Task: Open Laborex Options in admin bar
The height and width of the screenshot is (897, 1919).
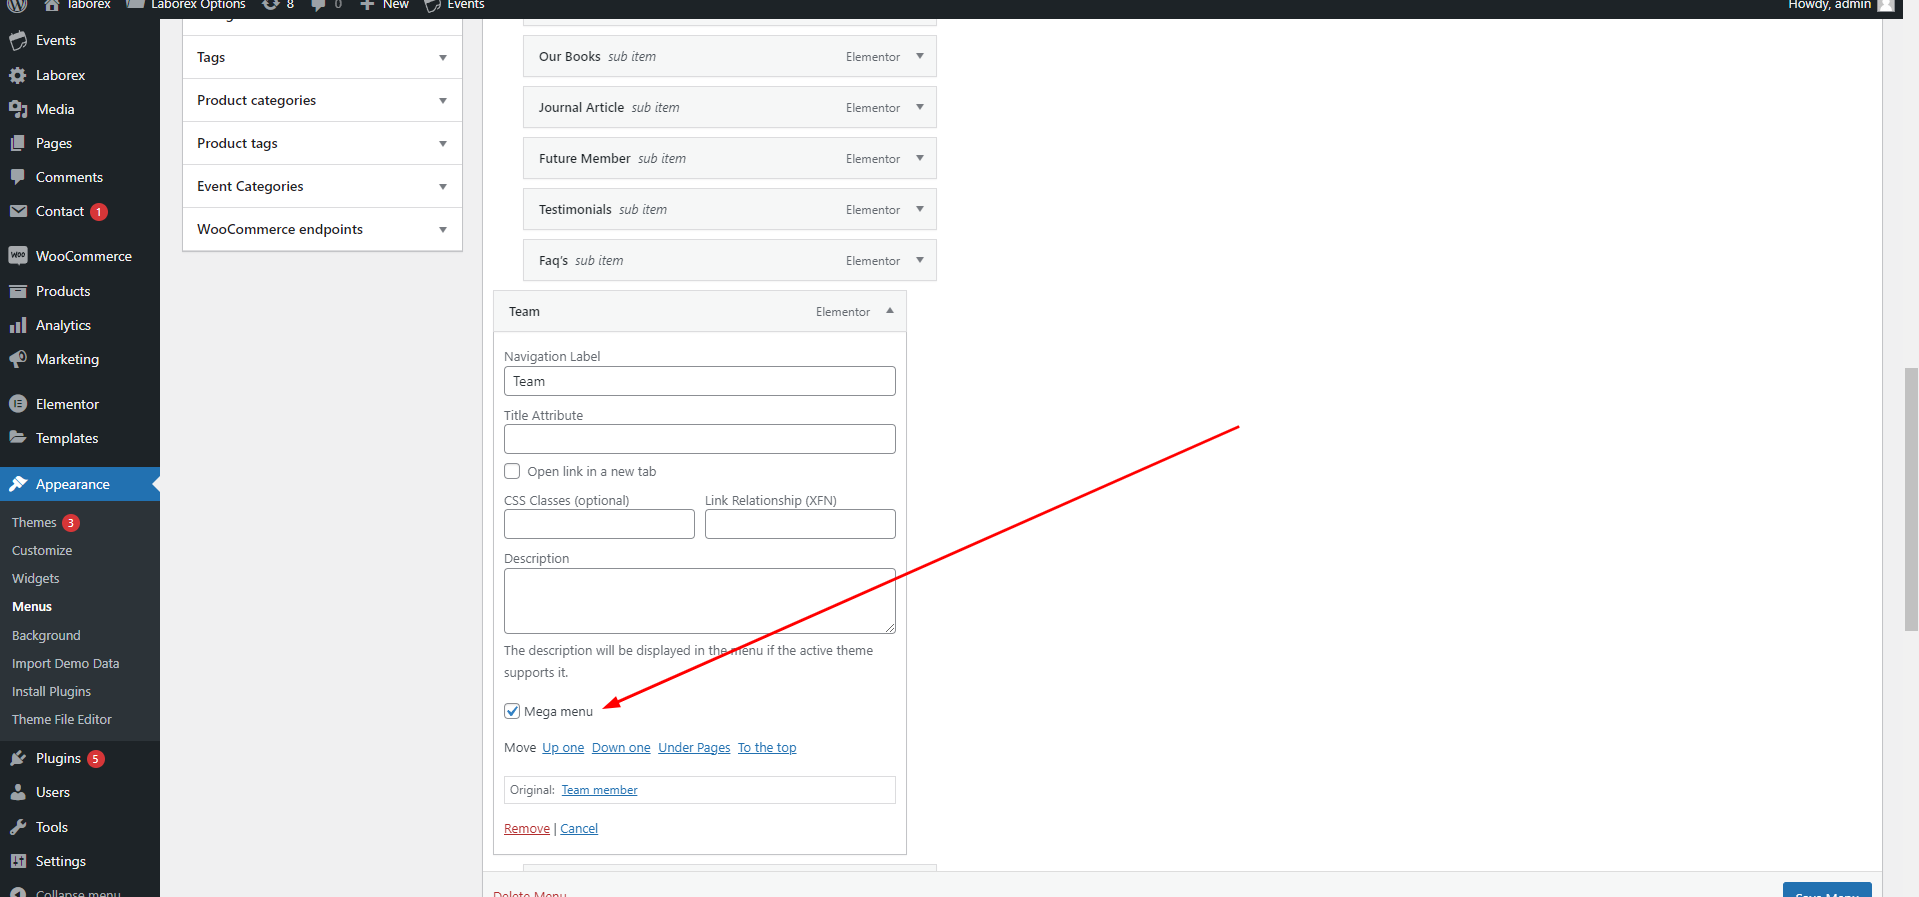Action: point(186,4)
